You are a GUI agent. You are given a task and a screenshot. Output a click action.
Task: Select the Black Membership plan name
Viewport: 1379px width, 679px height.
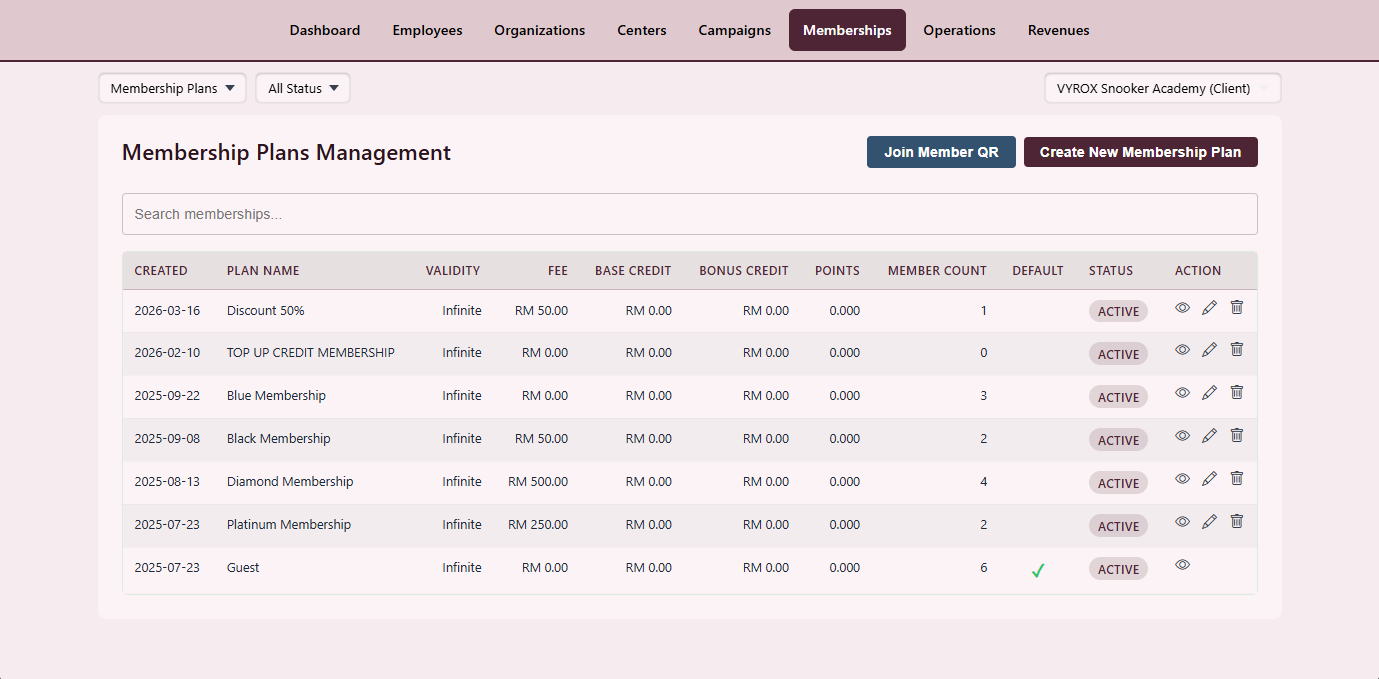click(x=279, y=439)
